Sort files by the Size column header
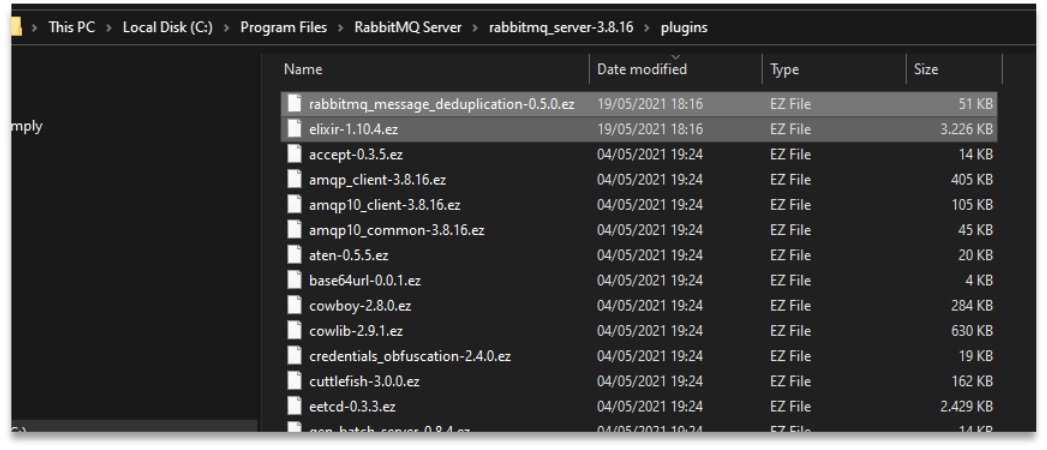This screenshot has height=450, width=1047. click(x=925, y=69)
